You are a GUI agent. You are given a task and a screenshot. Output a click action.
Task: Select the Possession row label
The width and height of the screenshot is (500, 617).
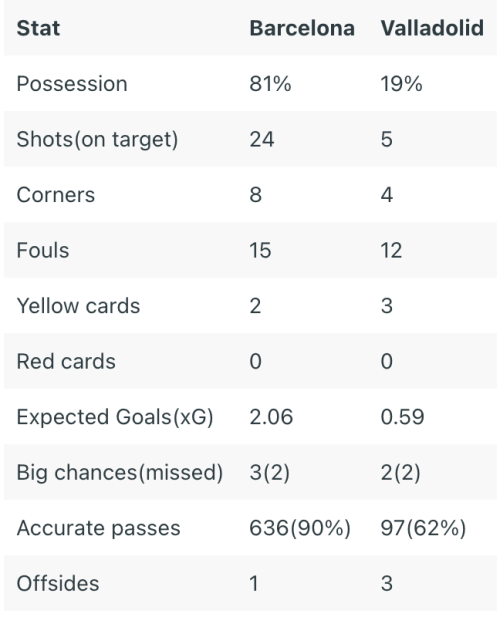(72, 84)
